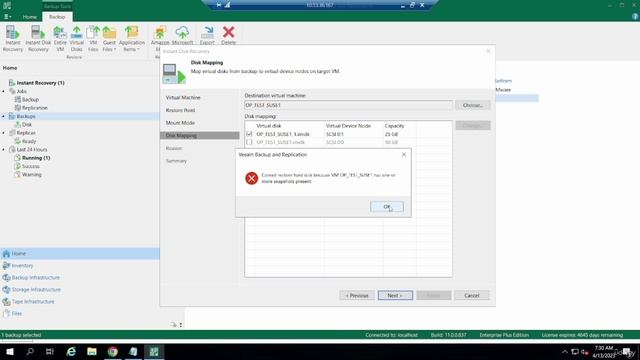The image size is (640, 360).
Task: Click the Cancel wizard button
Action: point(472,296)
